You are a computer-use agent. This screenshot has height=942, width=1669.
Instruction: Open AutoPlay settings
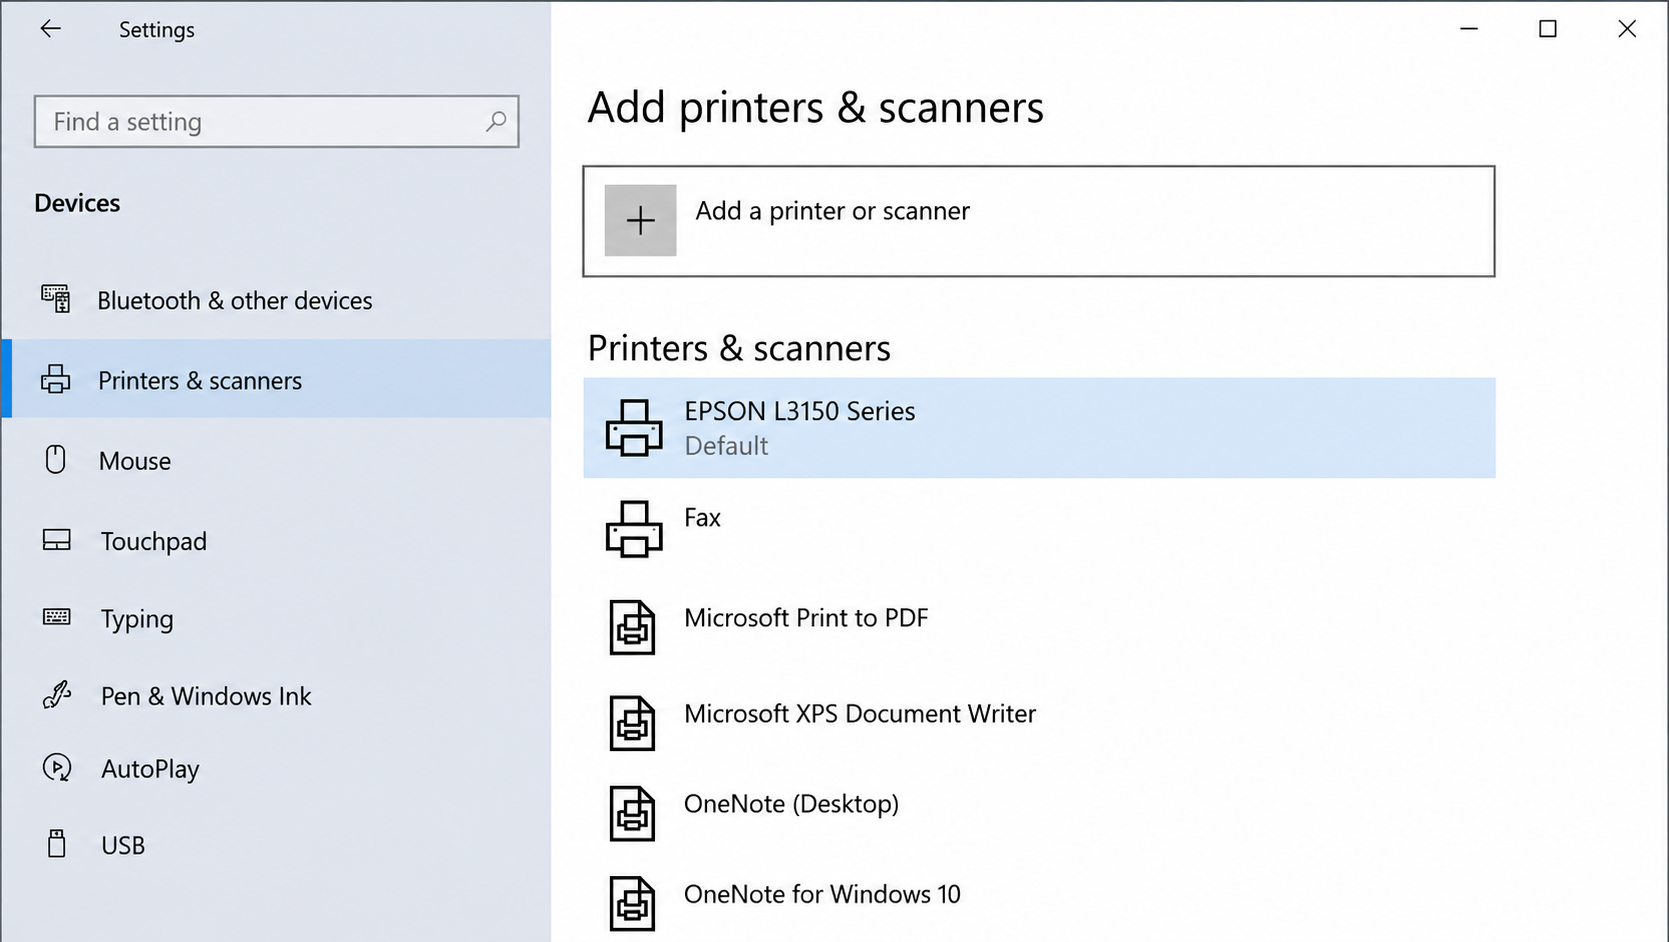(277, 768)
